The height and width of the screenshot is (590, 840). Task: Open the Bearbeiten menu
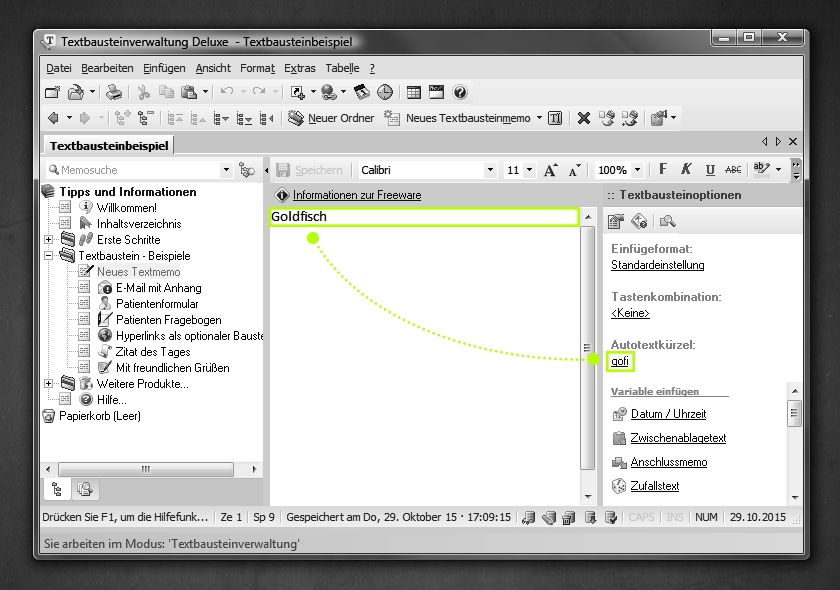point(107,68)
